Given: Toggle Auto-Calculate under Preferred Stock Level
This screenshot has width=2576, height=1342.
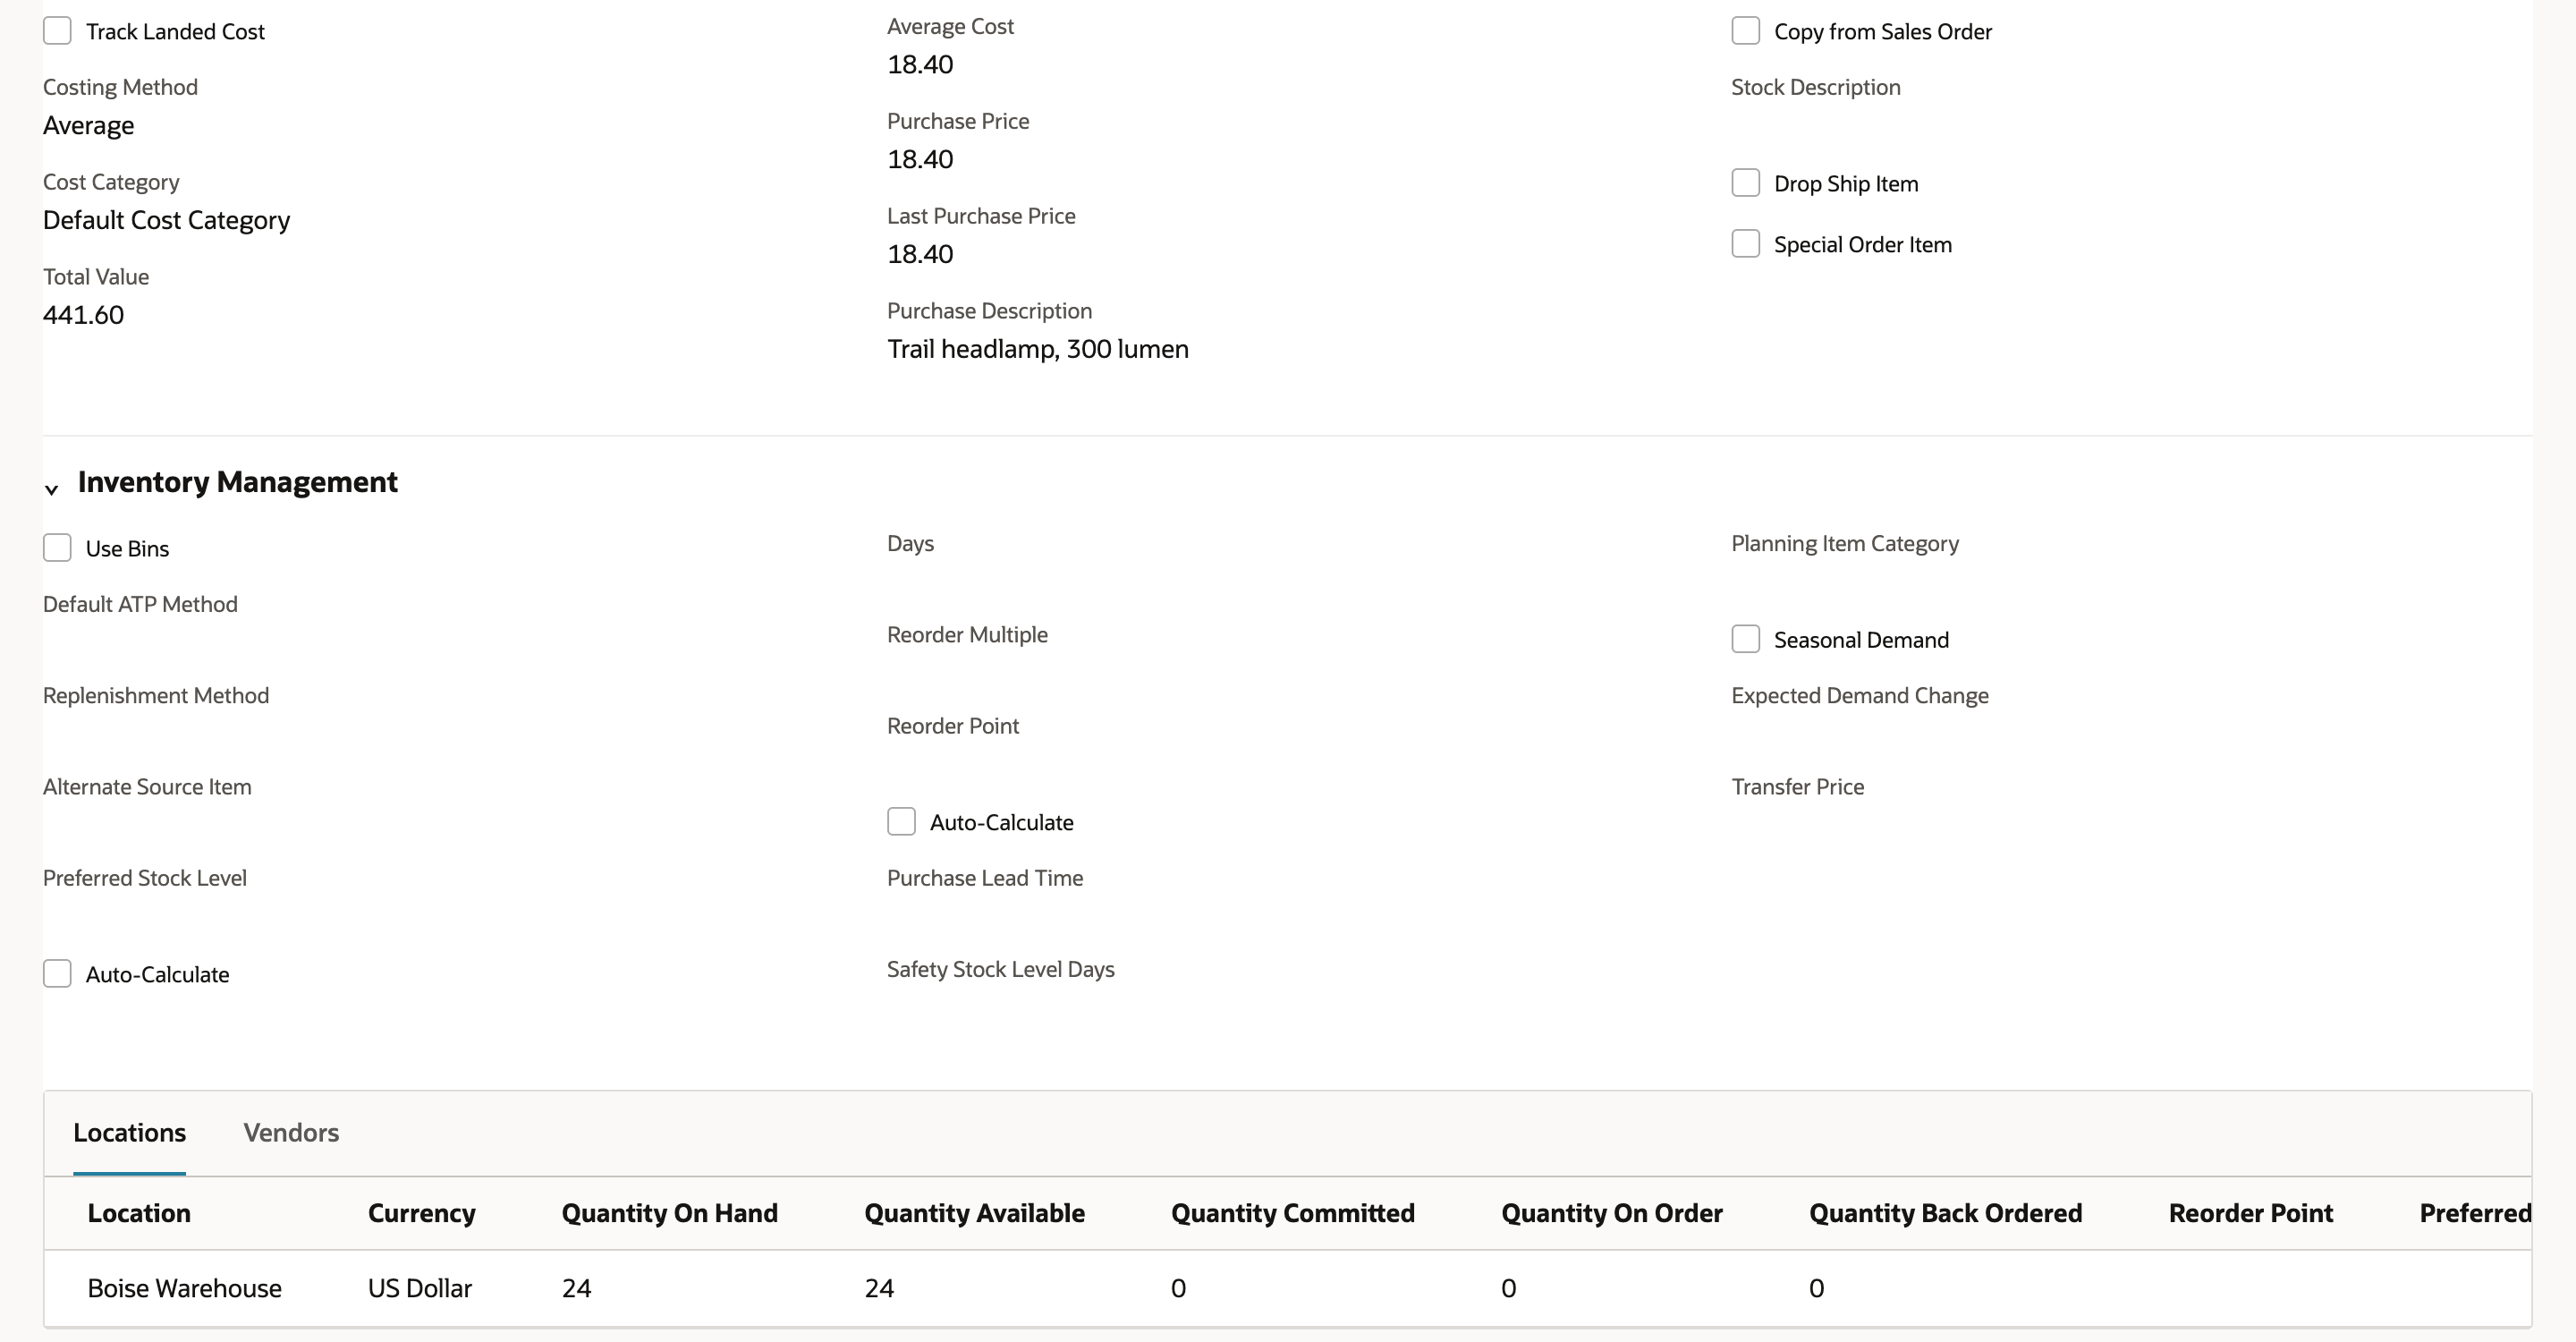Looking at the screenshot, I should coord(57,974).
